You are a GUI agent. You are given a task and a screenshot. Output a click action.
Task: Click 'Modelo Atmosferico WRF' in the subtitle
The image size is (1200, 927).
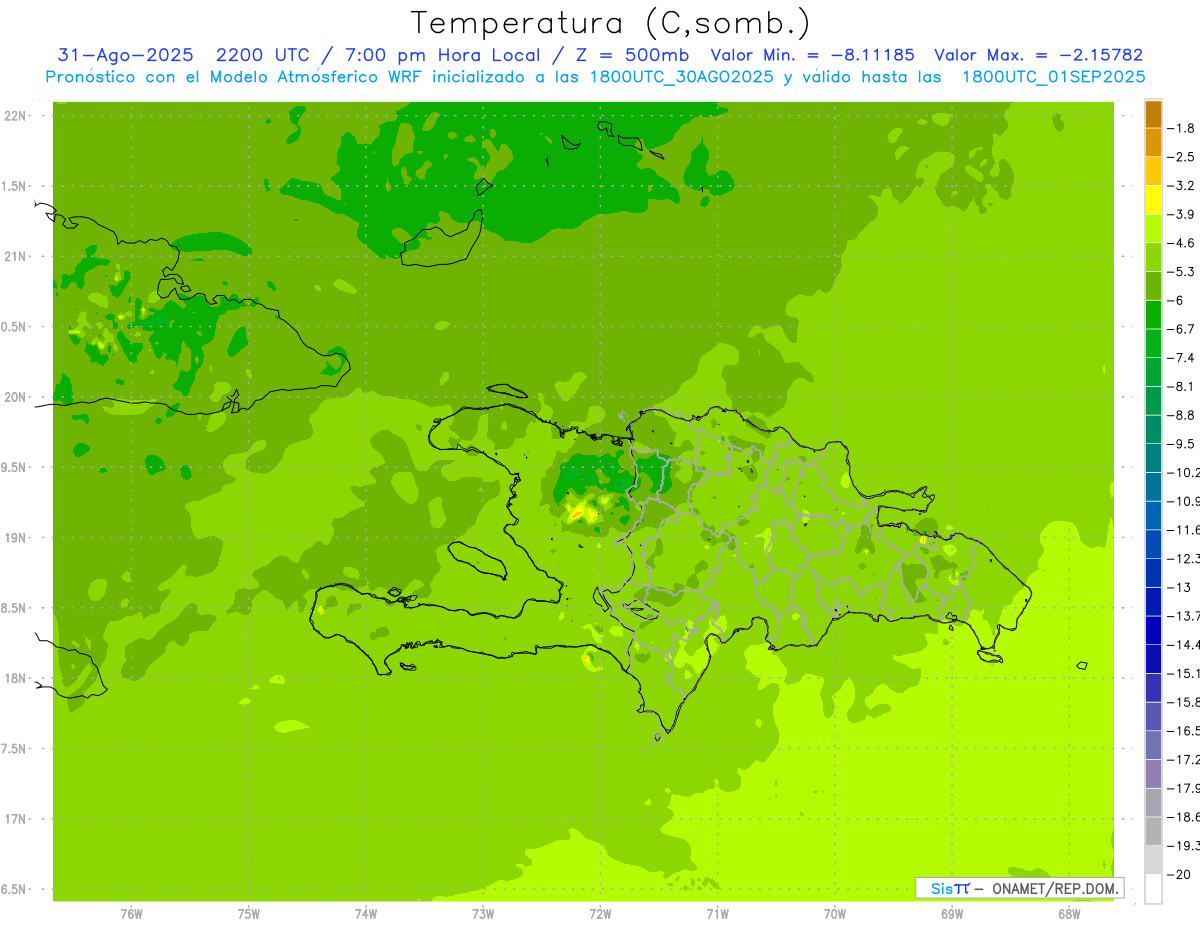point(321,77)
